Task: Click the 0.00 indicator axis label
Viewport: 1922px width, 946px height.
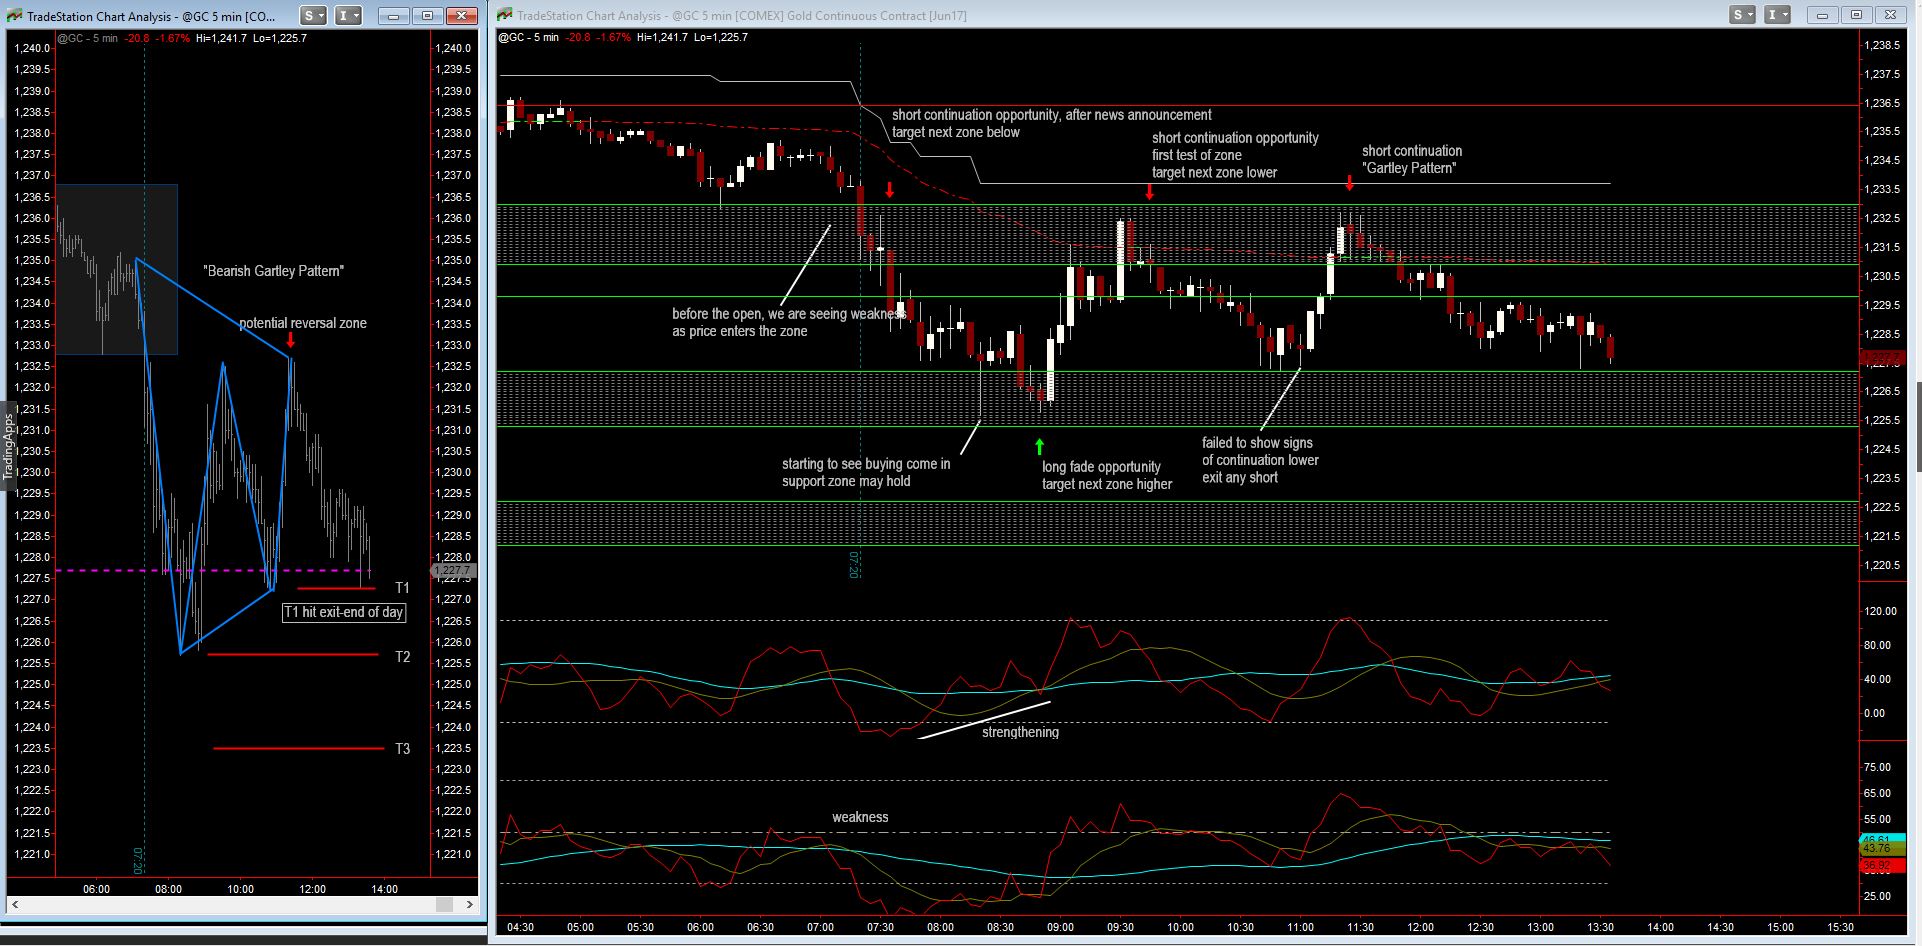Action: [1875, 713]
